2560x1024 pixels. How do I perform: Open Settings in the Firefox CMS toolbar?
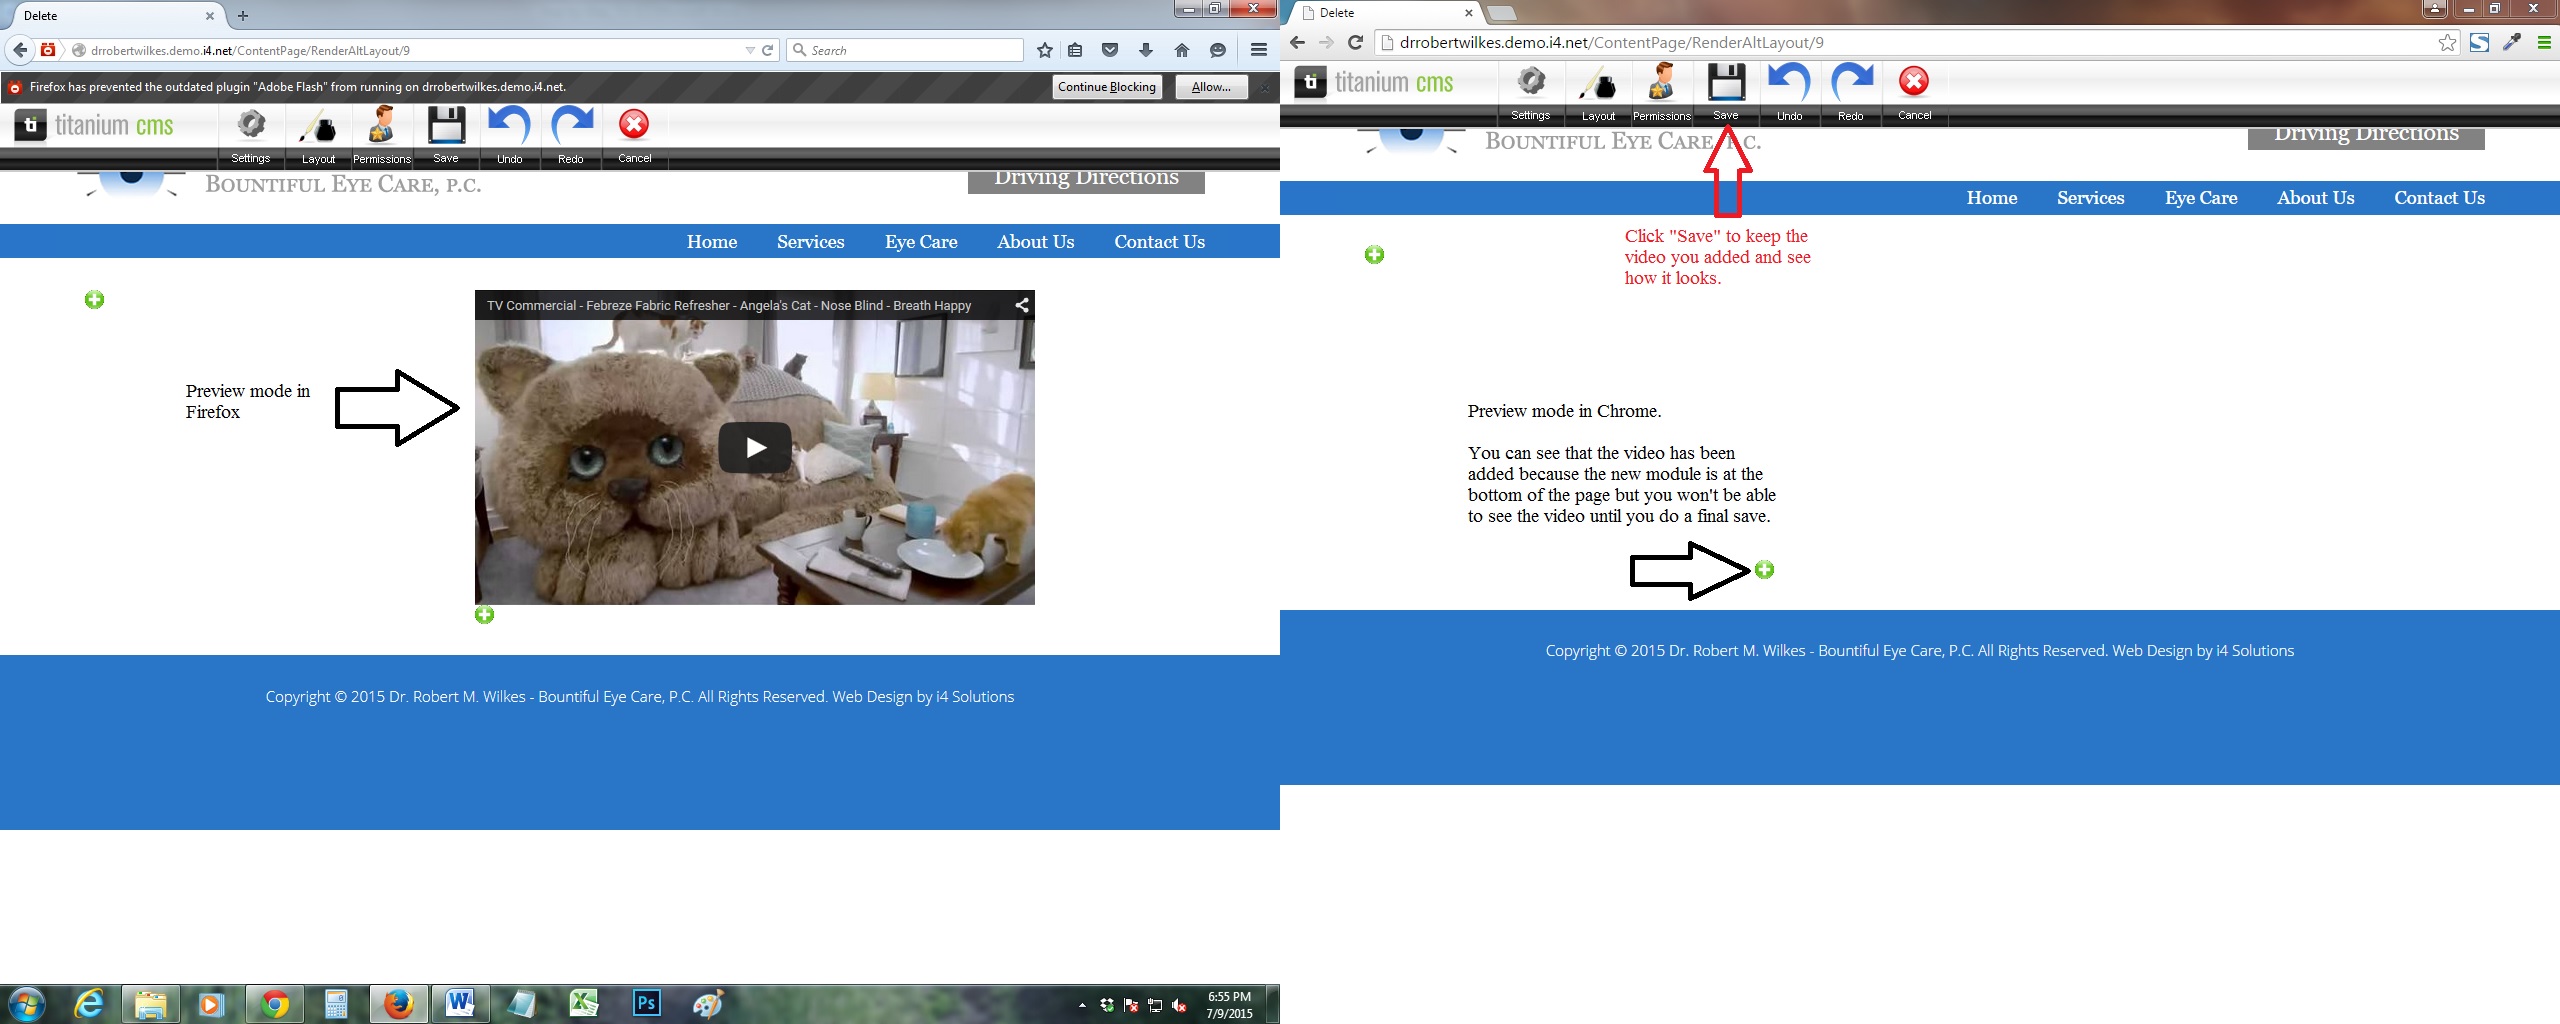click(251, 127)
